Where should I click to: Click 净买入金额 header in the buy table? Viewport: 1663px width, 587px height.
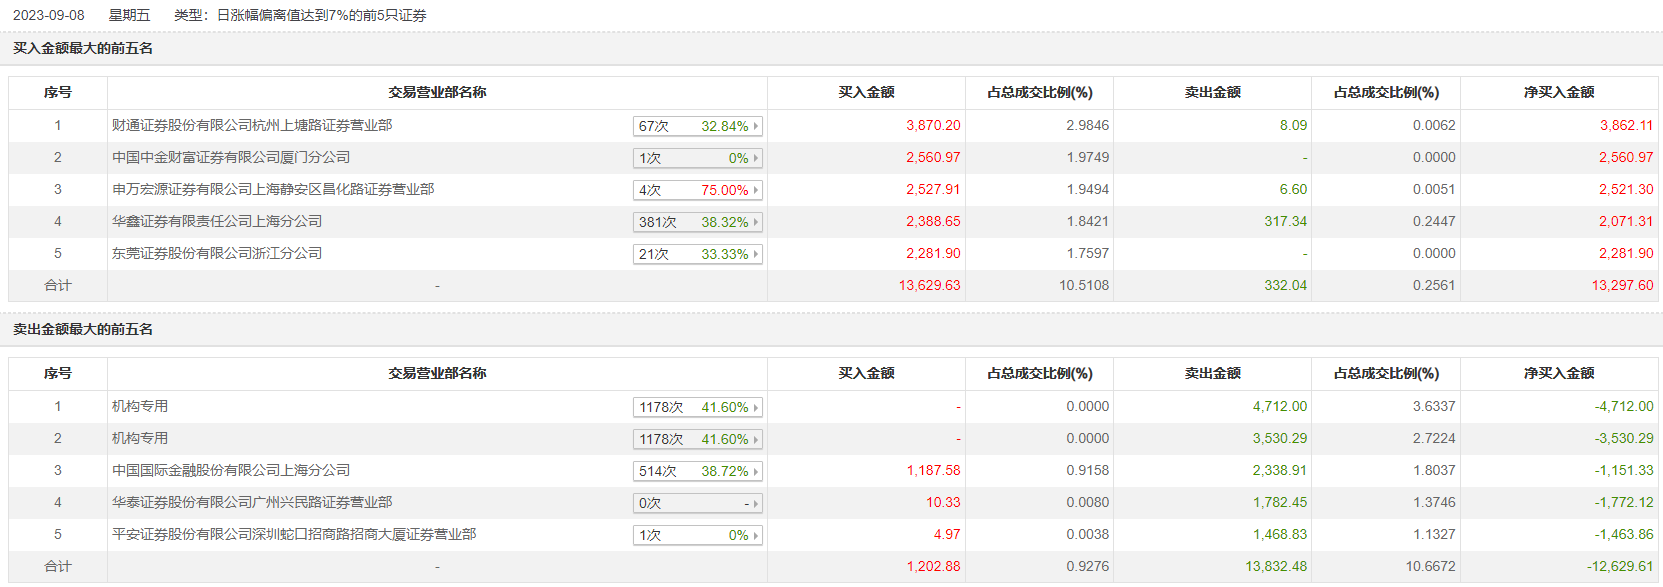(x=1559, y=92)
